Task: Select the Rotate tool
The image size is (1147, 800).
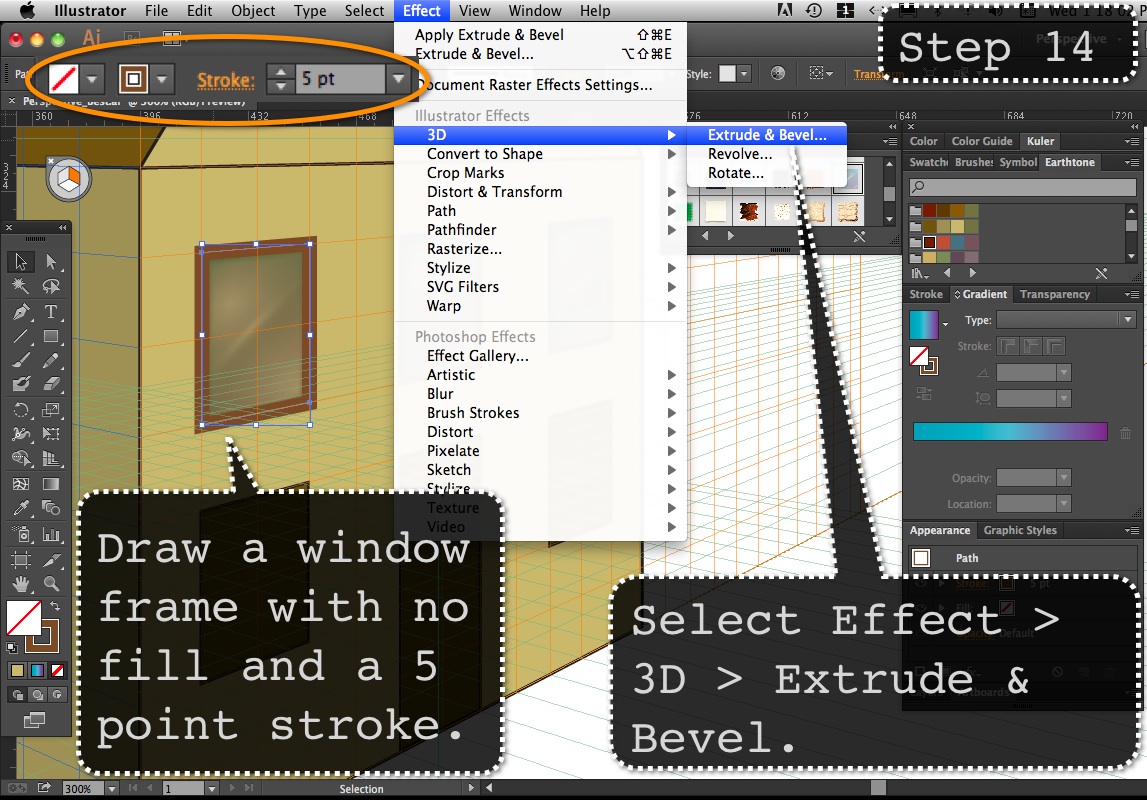Action: 20,410
